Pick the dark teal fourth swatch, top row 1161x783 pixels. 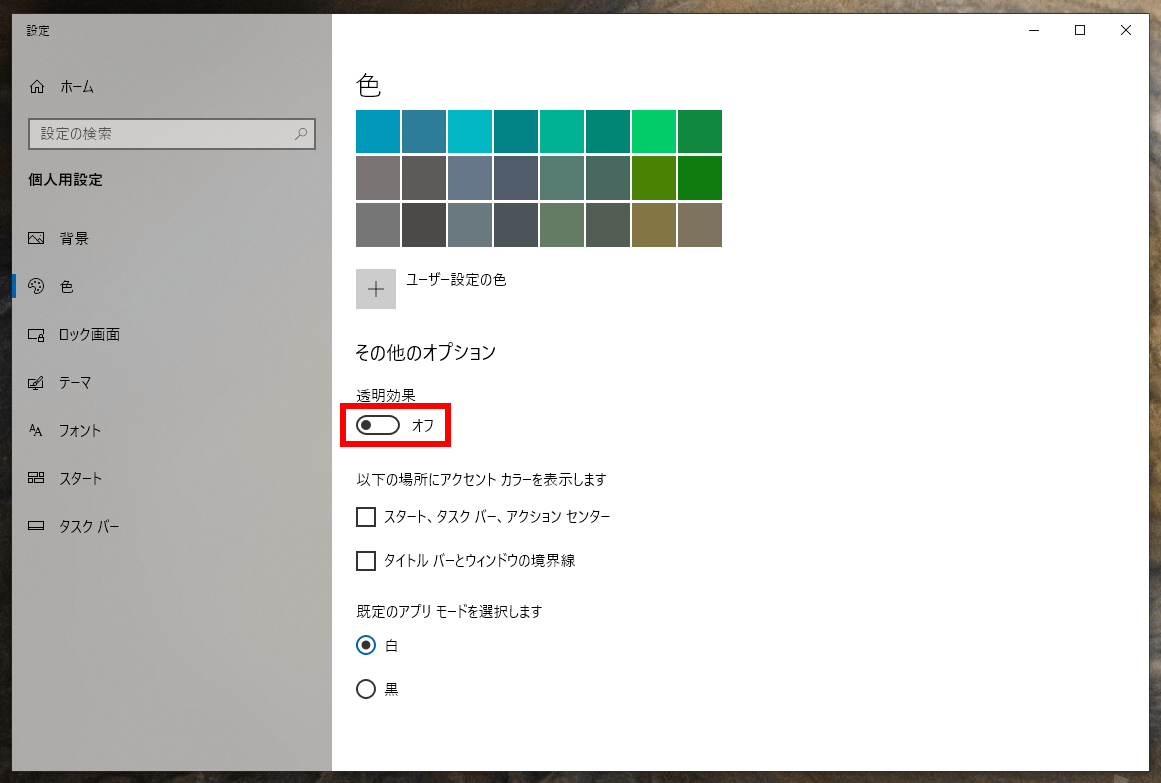click(515, 131)
